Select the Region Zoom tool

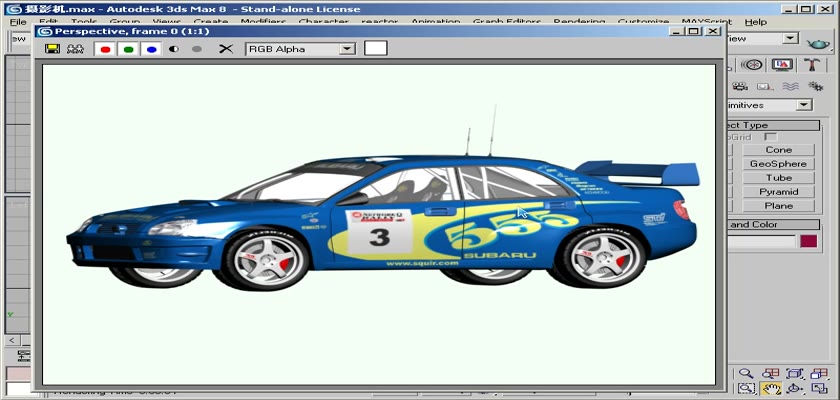(x=746, y=389)
